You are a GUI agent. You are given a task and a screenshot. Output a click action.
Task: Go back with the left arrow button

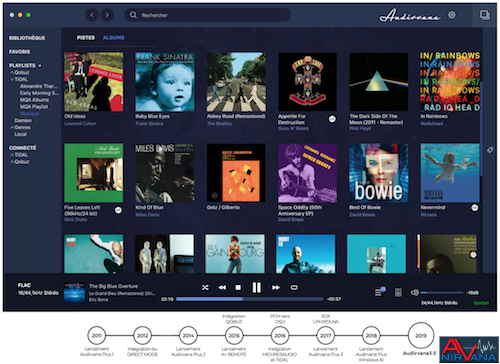click(92, 15)
